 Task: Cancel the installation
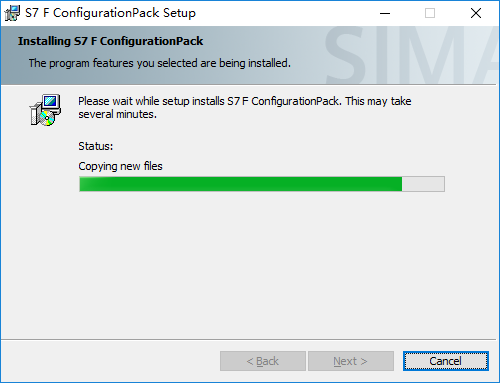point(446,361)
